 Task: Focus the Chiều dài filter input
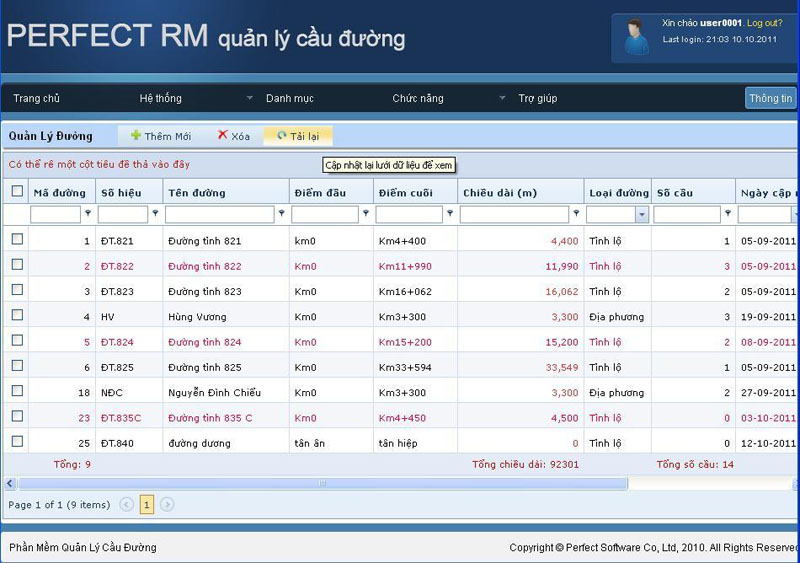[x=514, y=214]
